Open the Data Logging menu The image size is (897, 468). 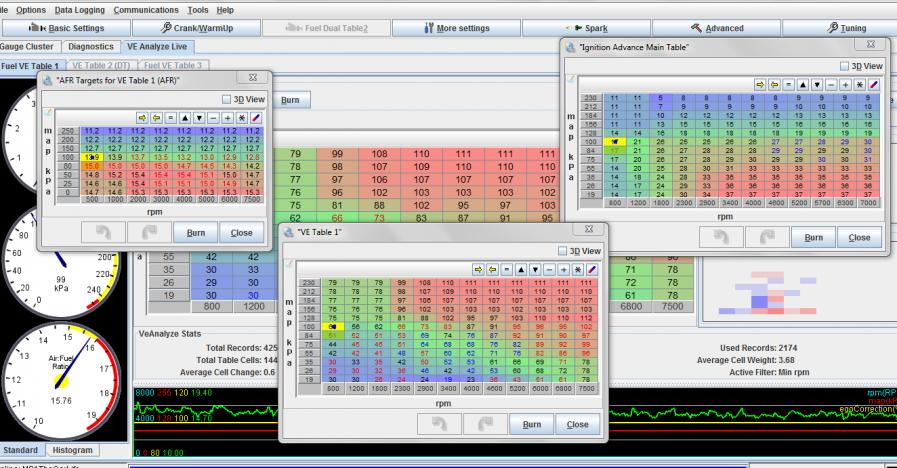point(80,9)
